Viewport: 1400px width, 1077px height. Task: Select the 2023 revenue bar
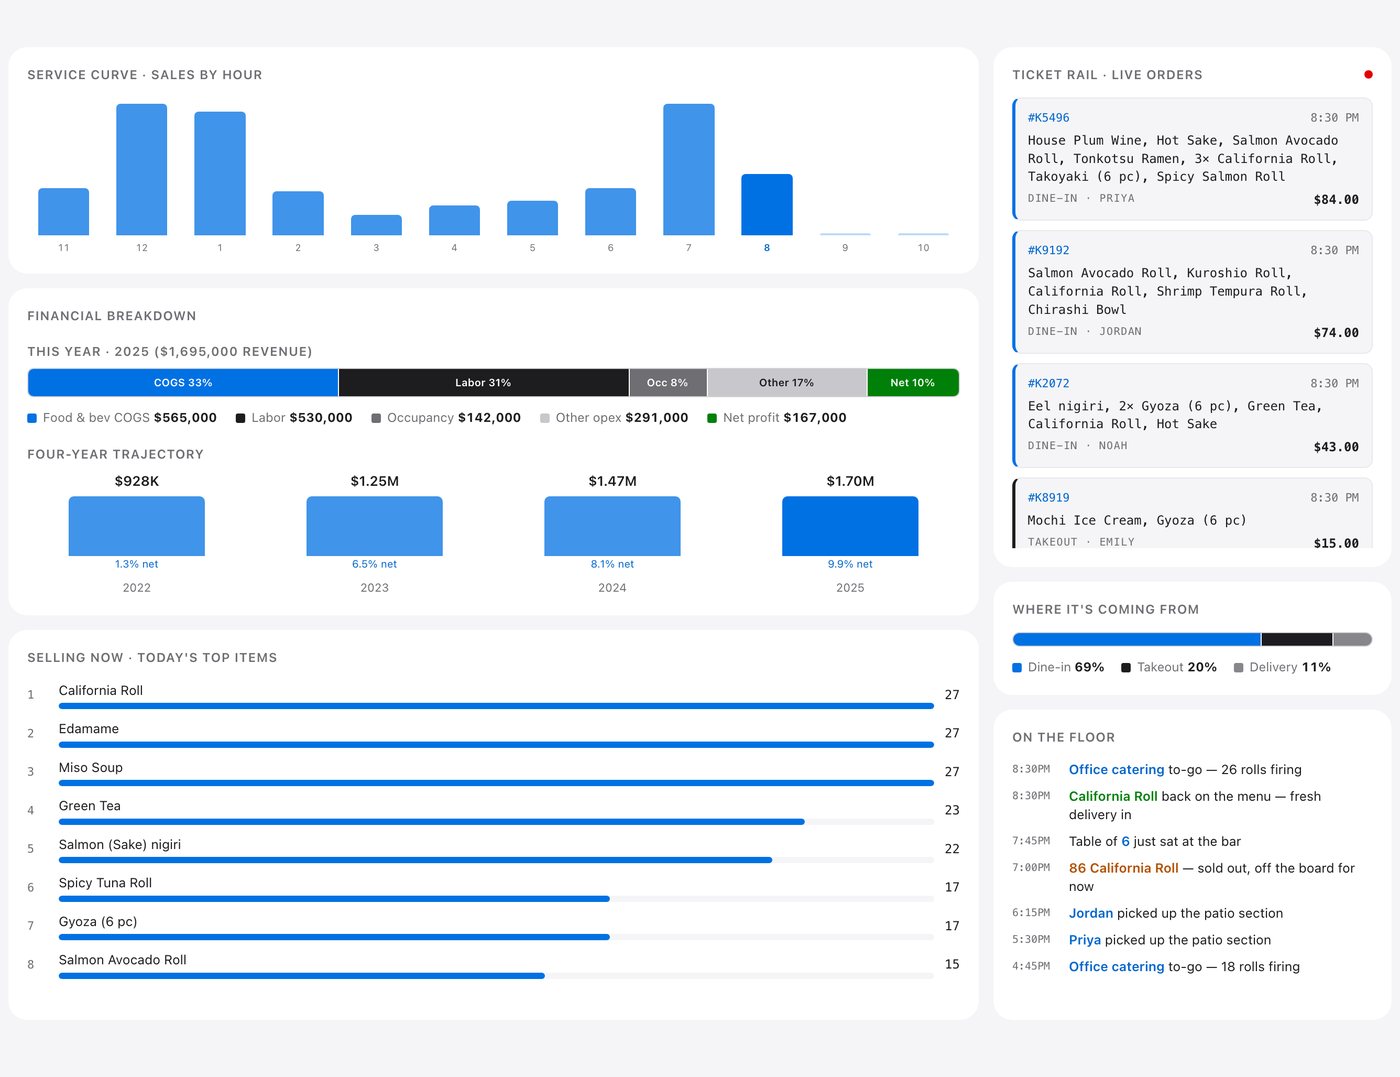coord(374,526)
